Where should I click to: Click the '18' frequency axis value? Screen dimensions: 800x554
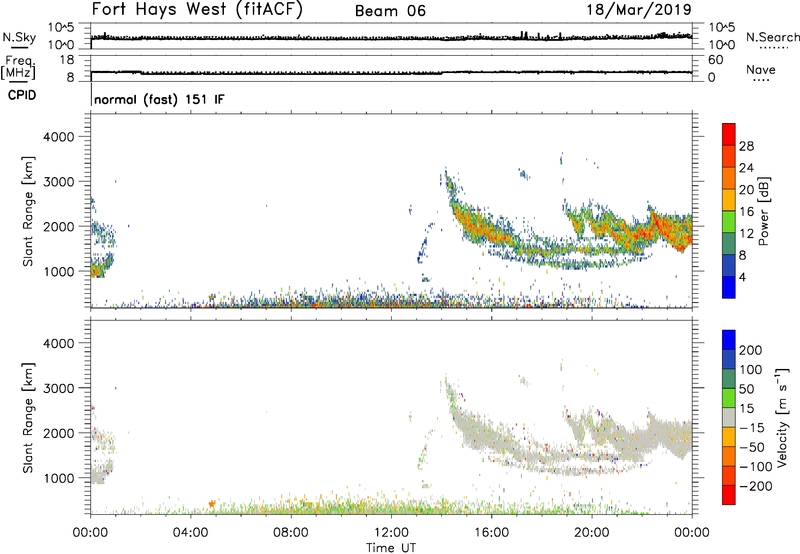pyautogui.click(x=67, y=60)
